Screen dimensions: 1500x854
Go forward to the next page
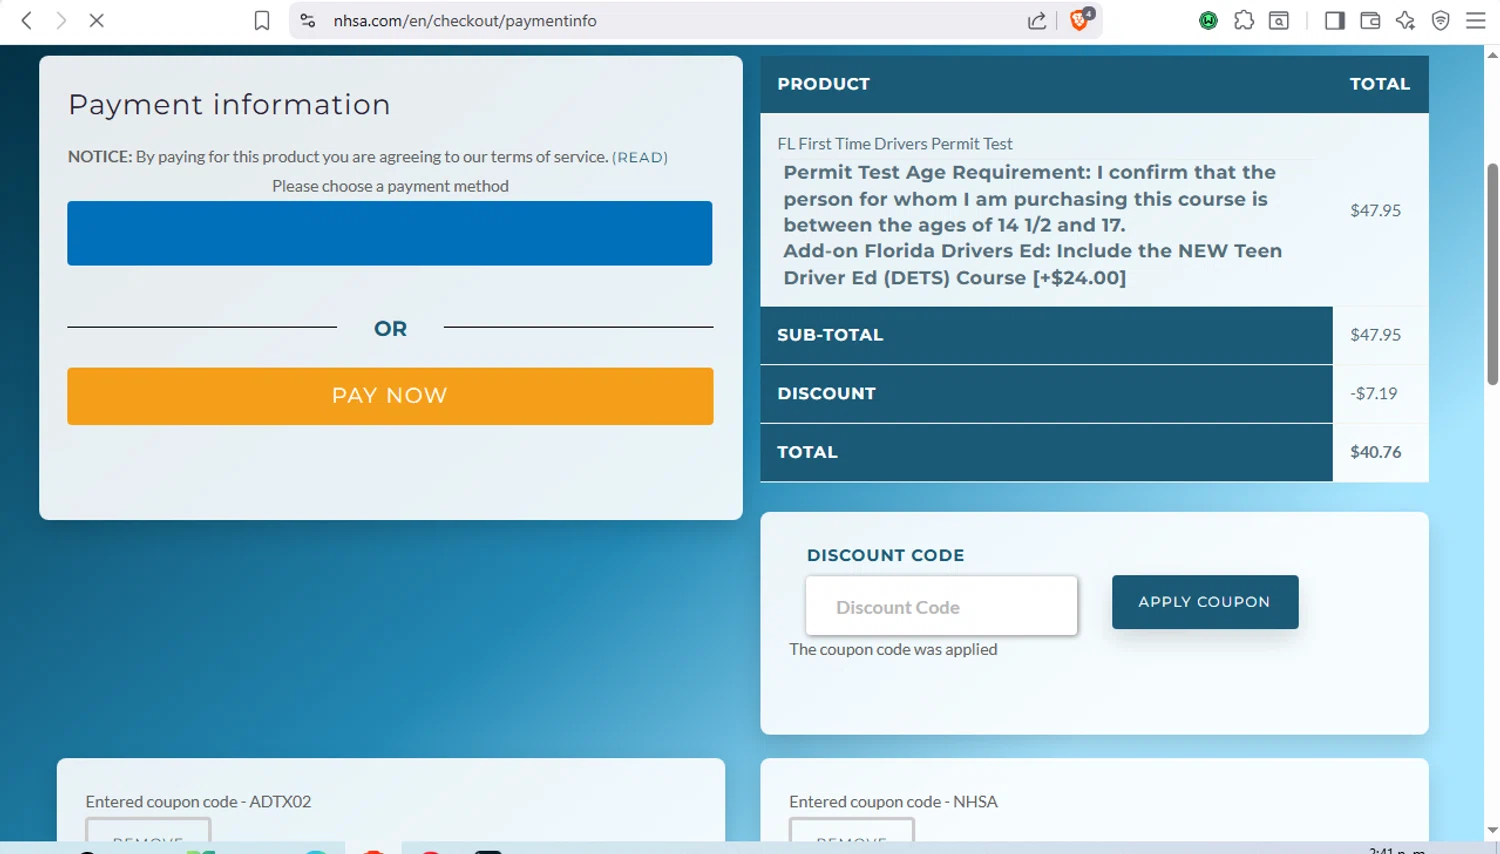(x=61, y=20)
